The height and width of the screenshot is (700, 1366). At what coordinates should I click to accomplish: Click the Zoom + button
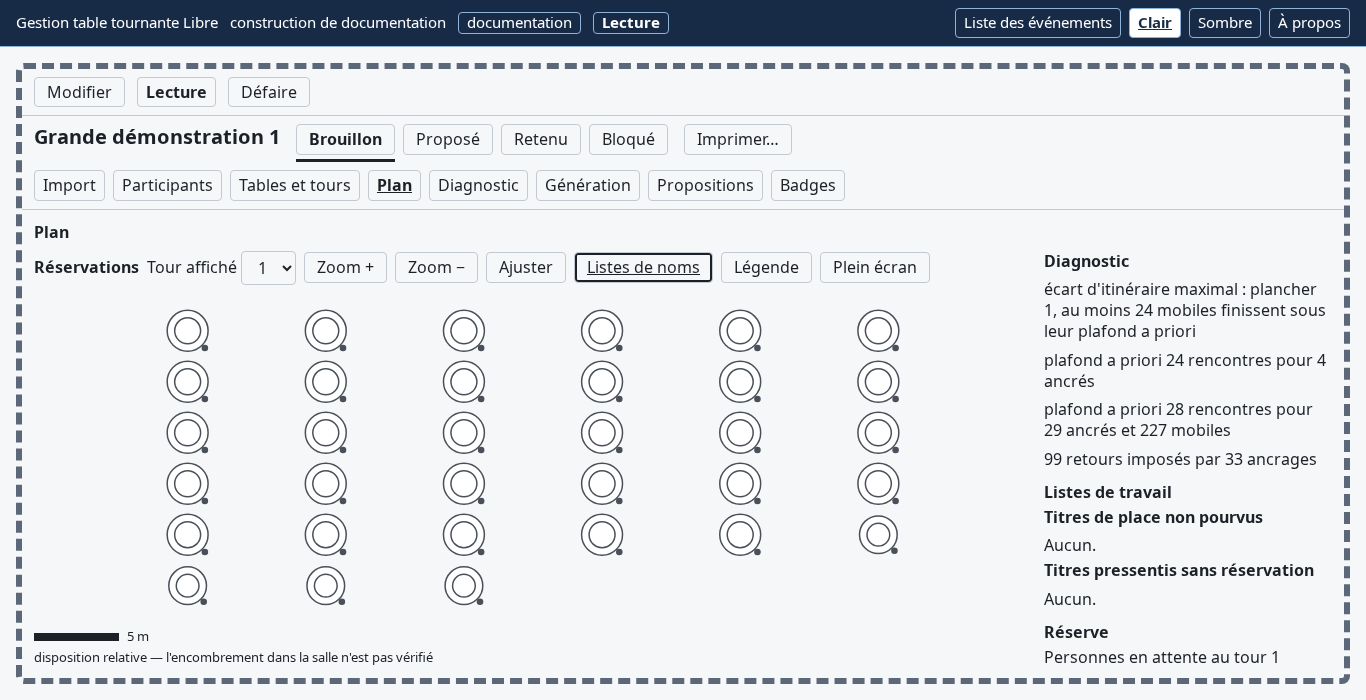pyautogui.click(x=345, y=267)
